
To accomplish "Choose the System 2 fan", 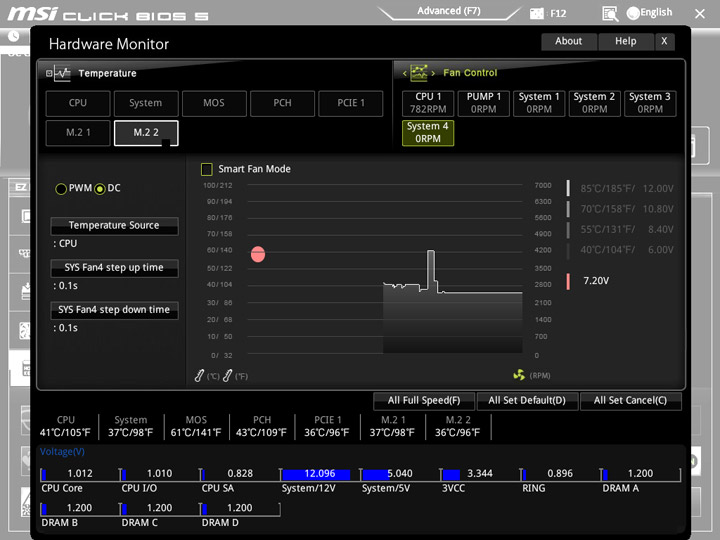I will click(595, 103).
